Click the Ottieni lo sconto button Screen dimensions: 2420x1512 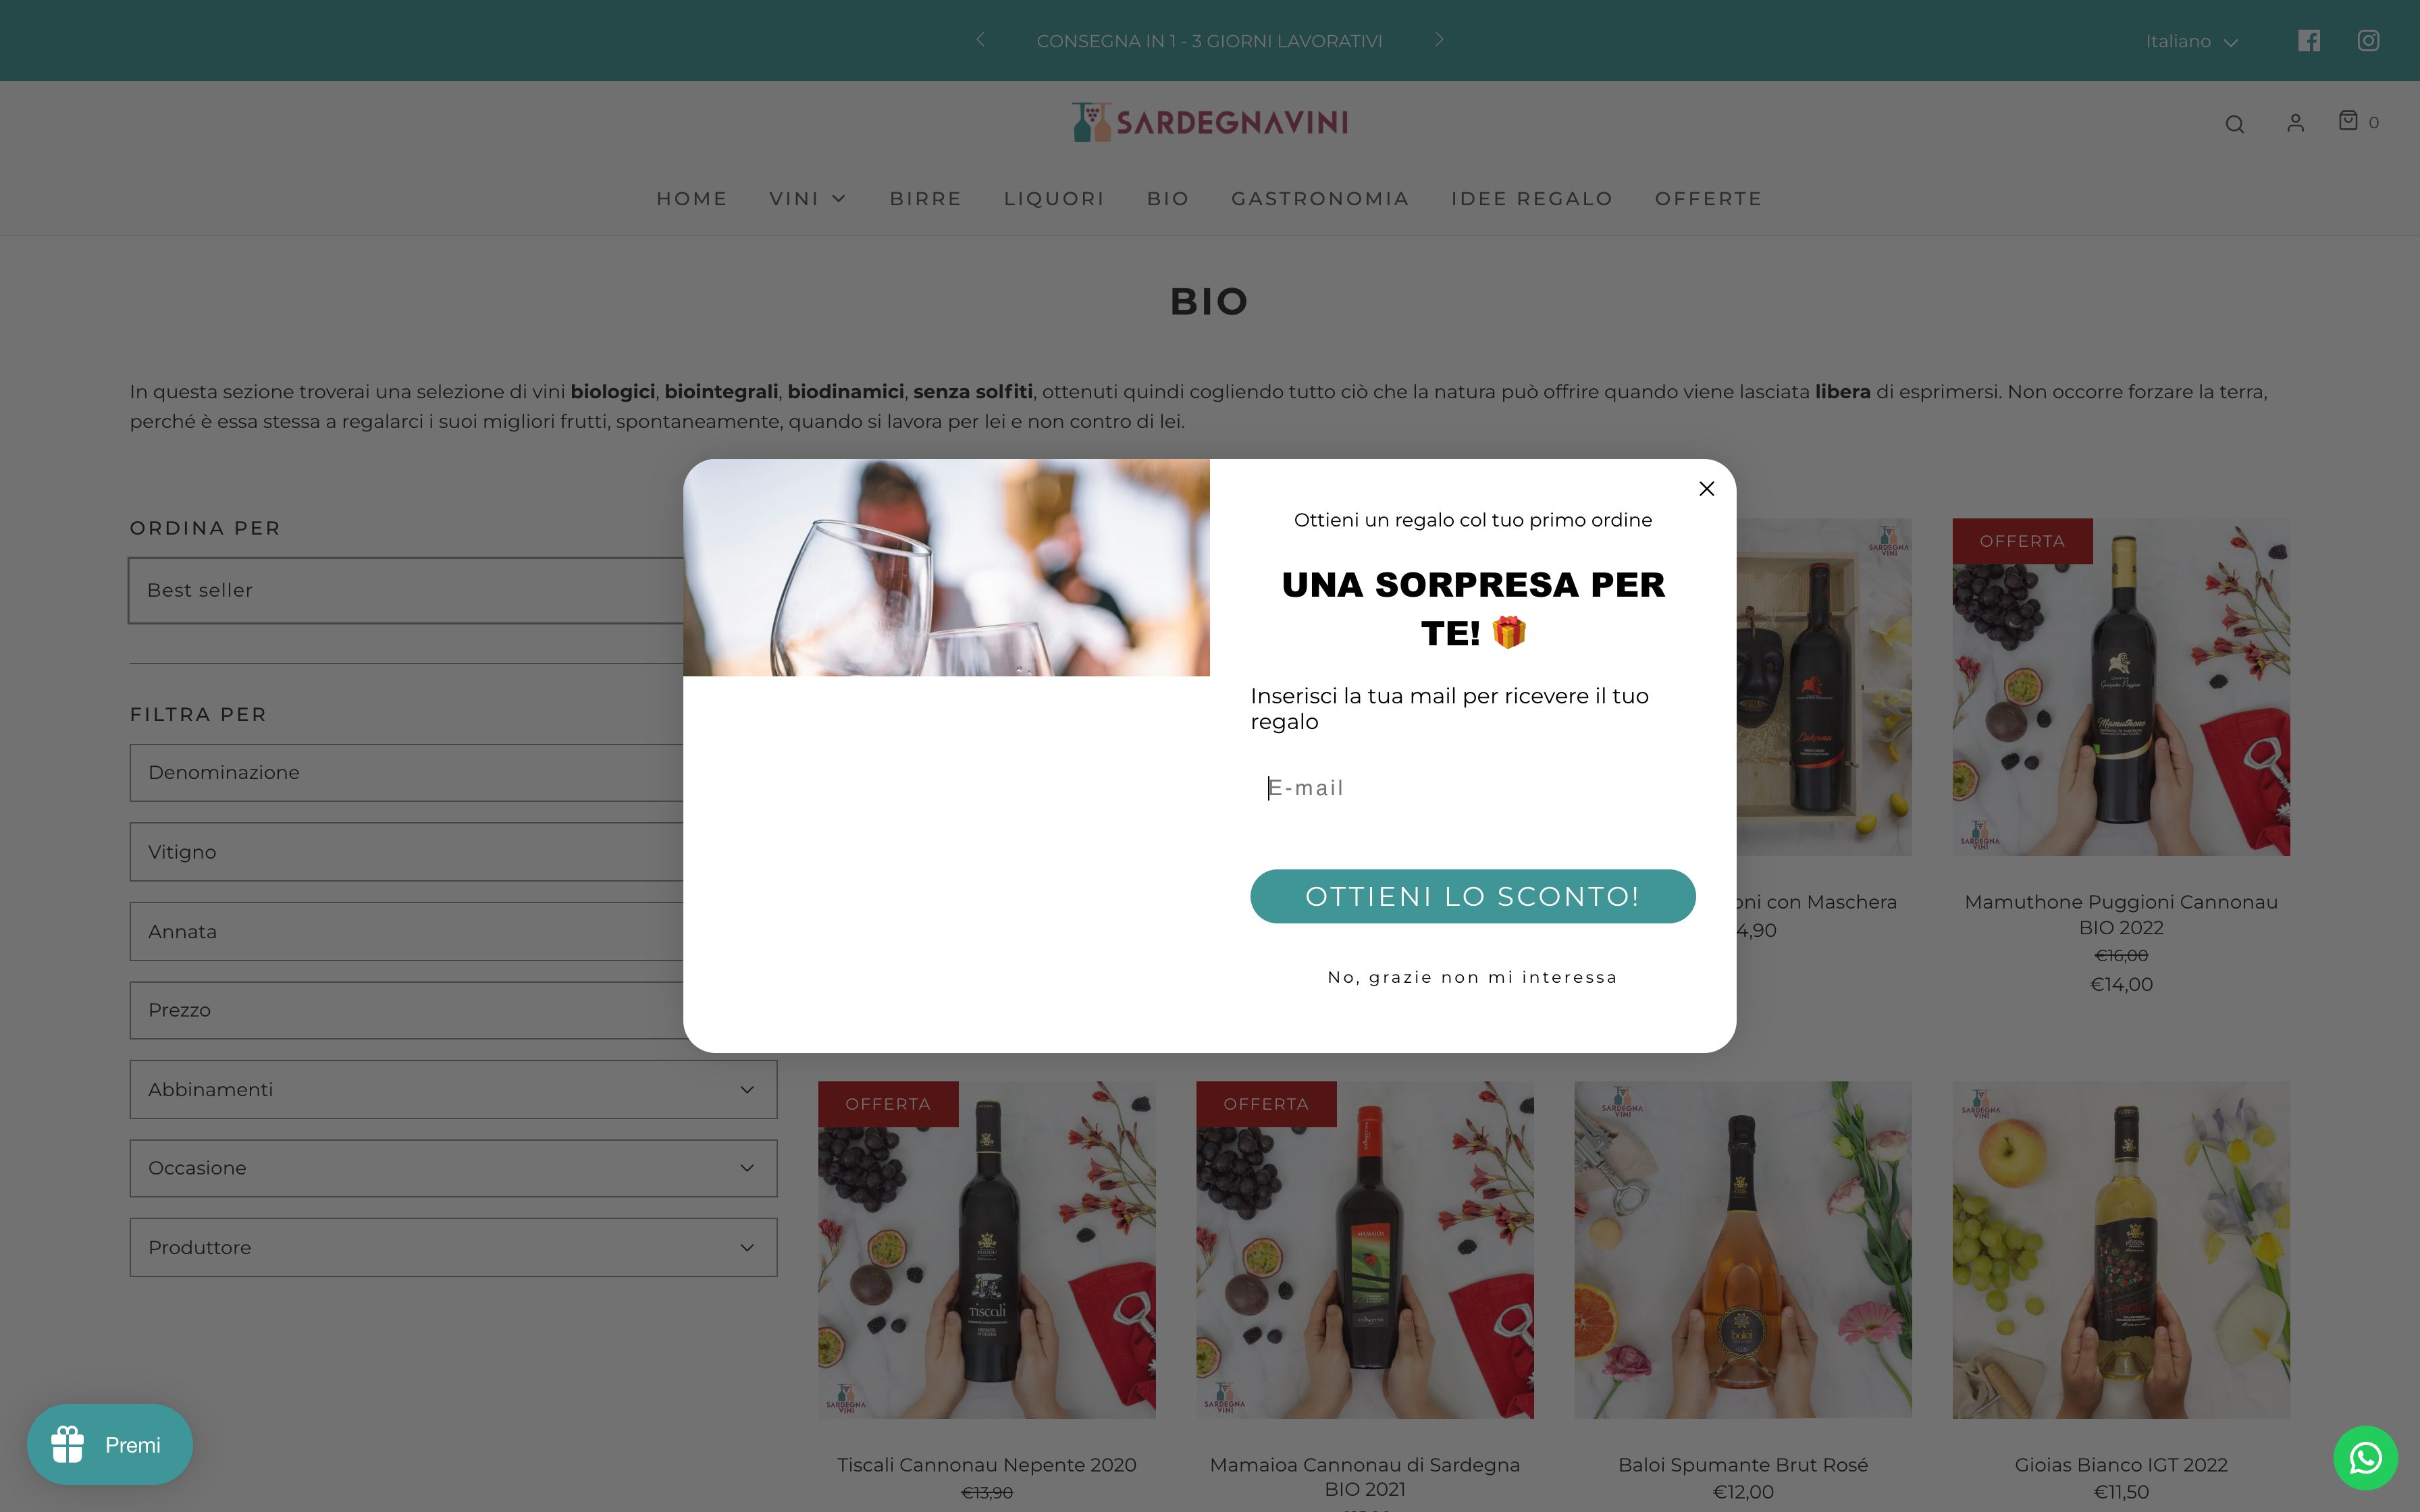[x=1472, y=896]
